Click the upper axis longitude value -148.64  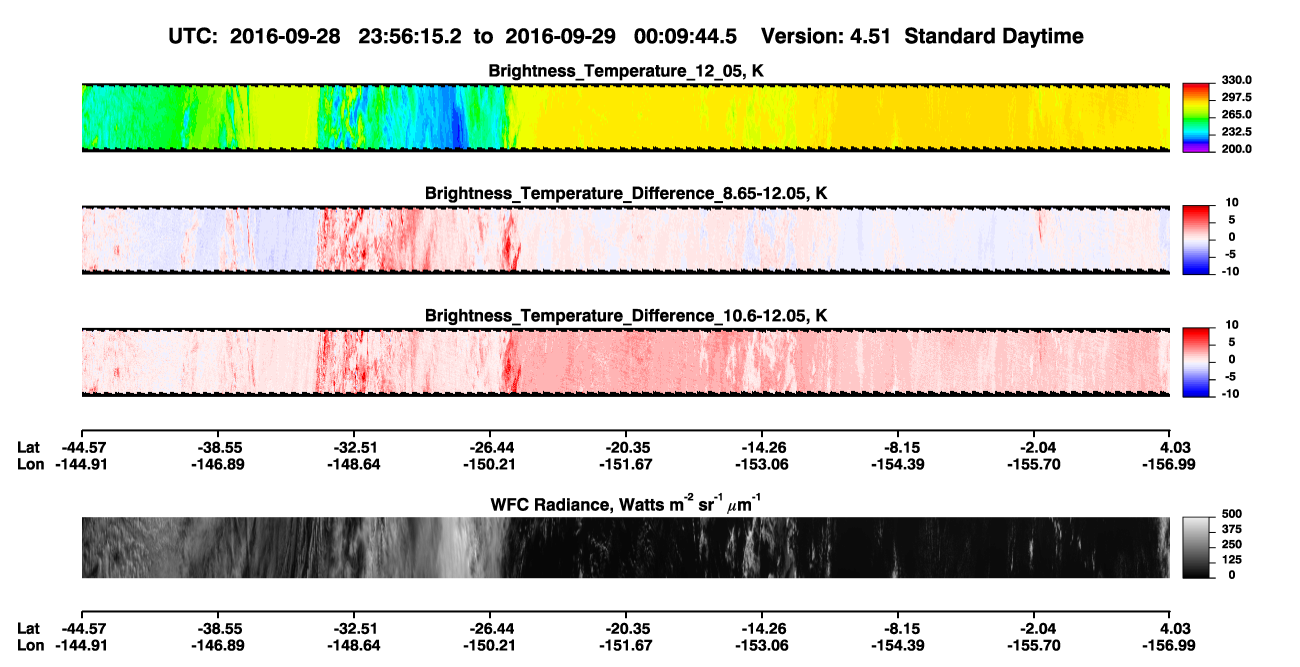coord(353,464)
